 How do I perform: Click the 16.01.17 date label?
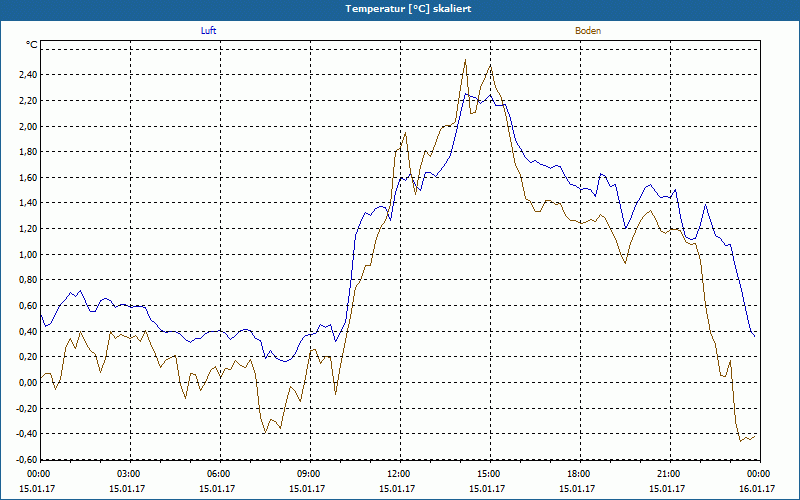point(757,488)
